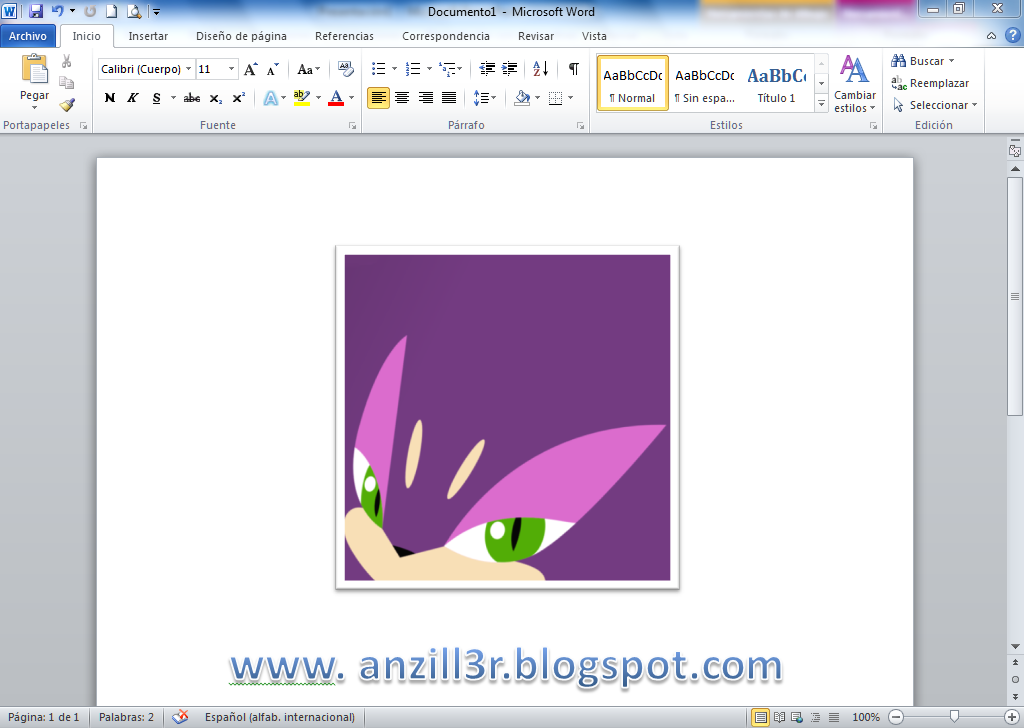
Task: Toggle justify alignment
Action: click(x=449, y=98)
